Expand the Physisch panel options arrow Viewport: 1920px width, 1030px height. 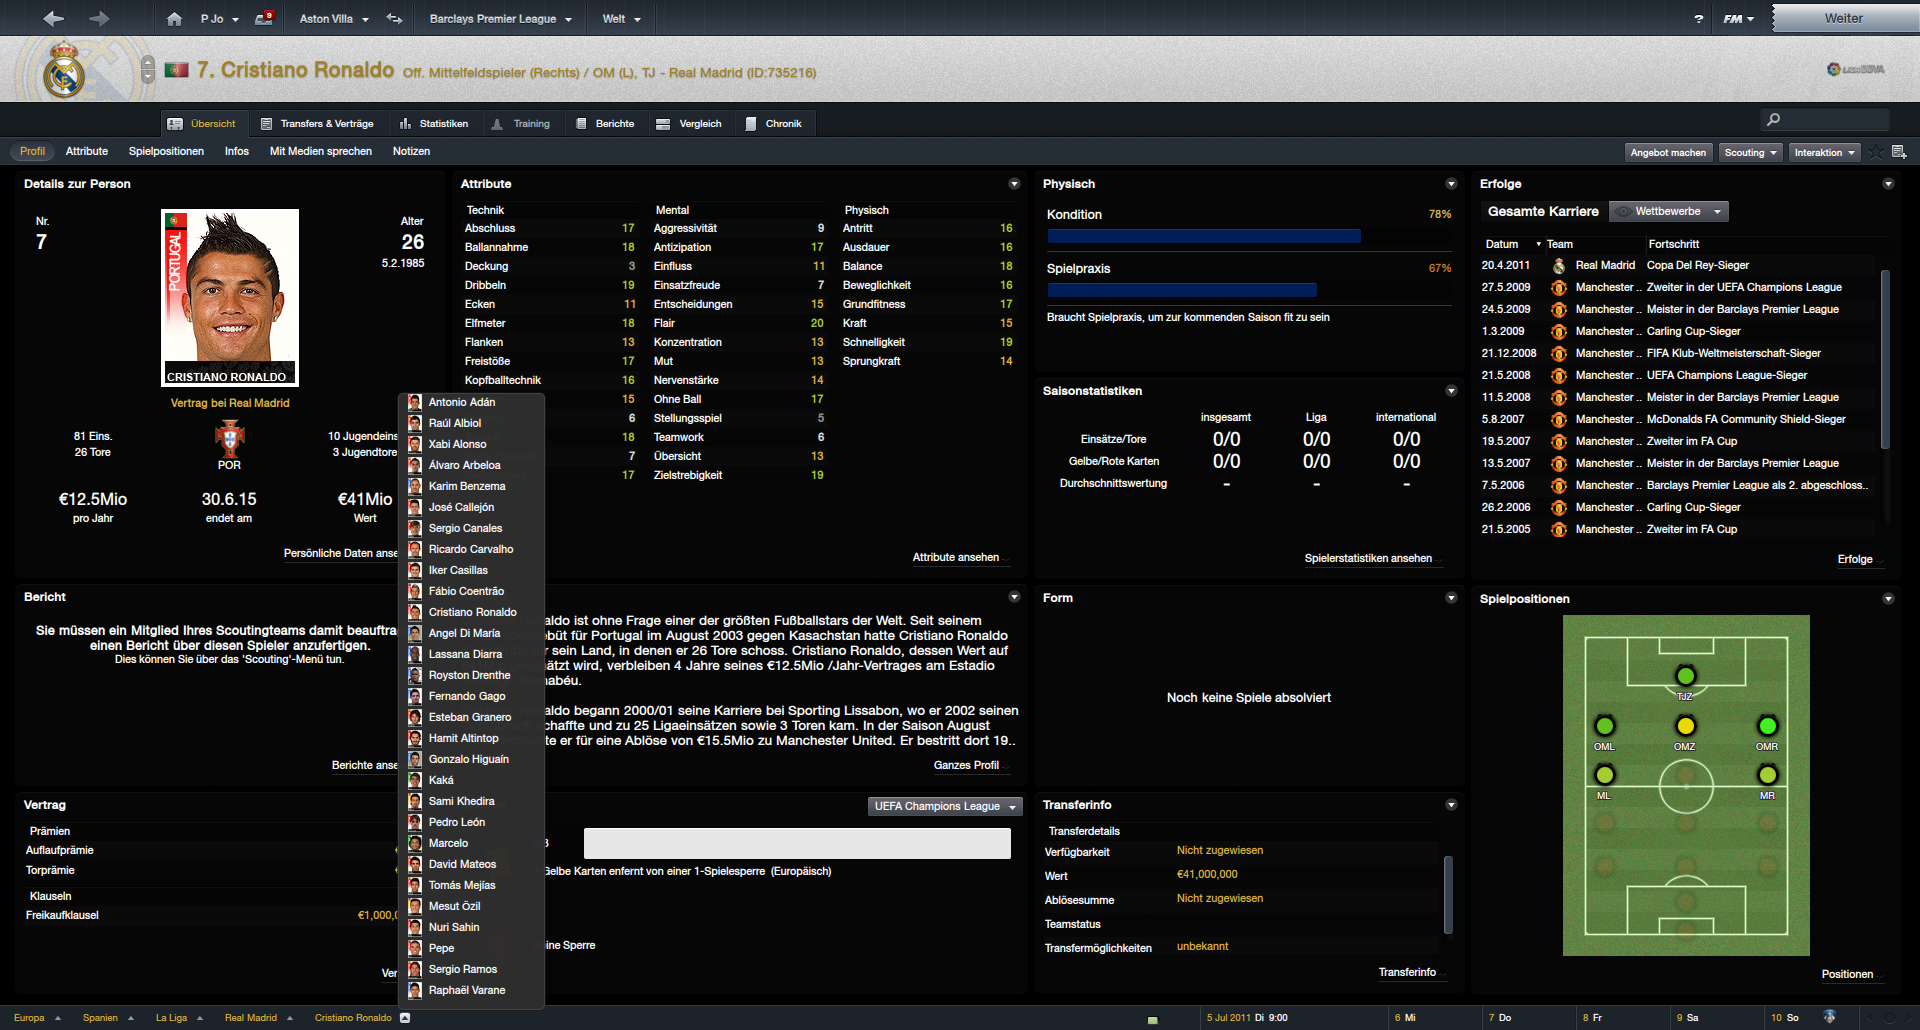(1451, 184)
